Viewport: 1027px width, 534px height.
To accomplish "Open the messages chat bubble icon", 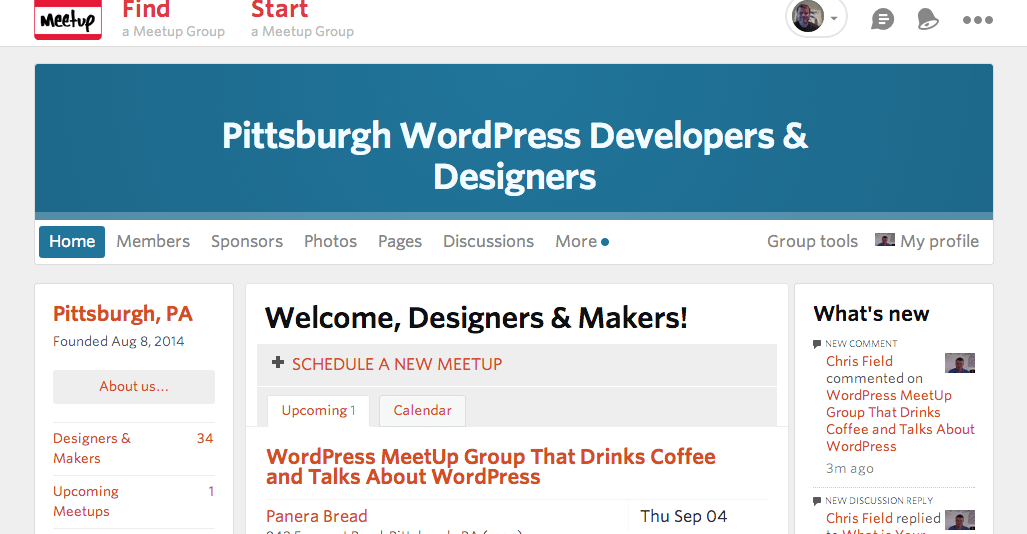I will click(882, 20).
